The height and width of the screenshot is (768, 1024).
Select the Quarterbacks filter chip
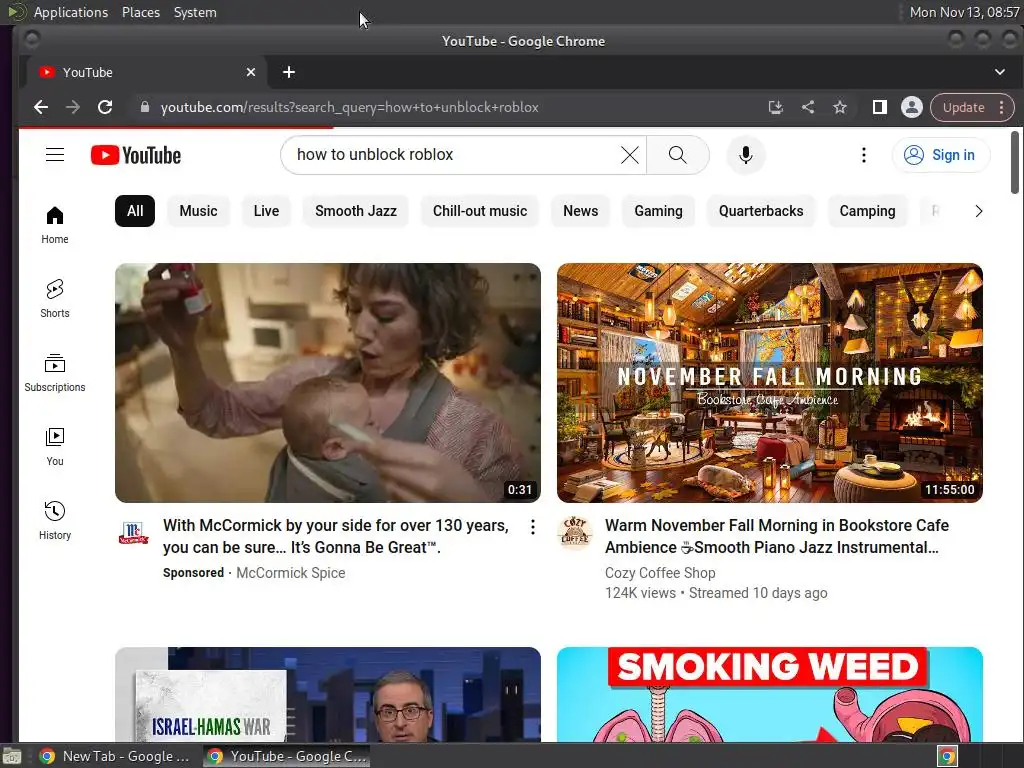761,211
